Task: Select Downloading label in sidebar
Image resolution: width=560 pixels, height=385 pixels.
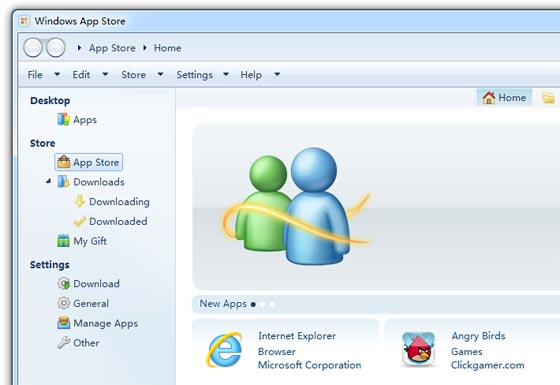Action: click(x=119, y=202)
